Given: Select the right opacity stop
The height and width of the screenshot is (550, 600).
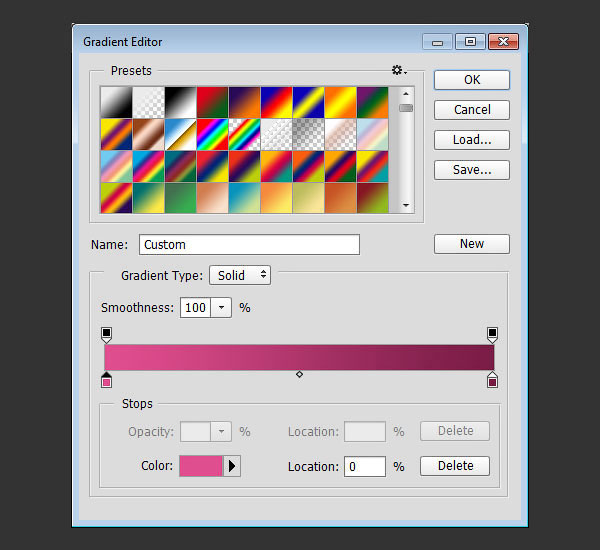Looking at the screenshot, I should pos(492,335).
